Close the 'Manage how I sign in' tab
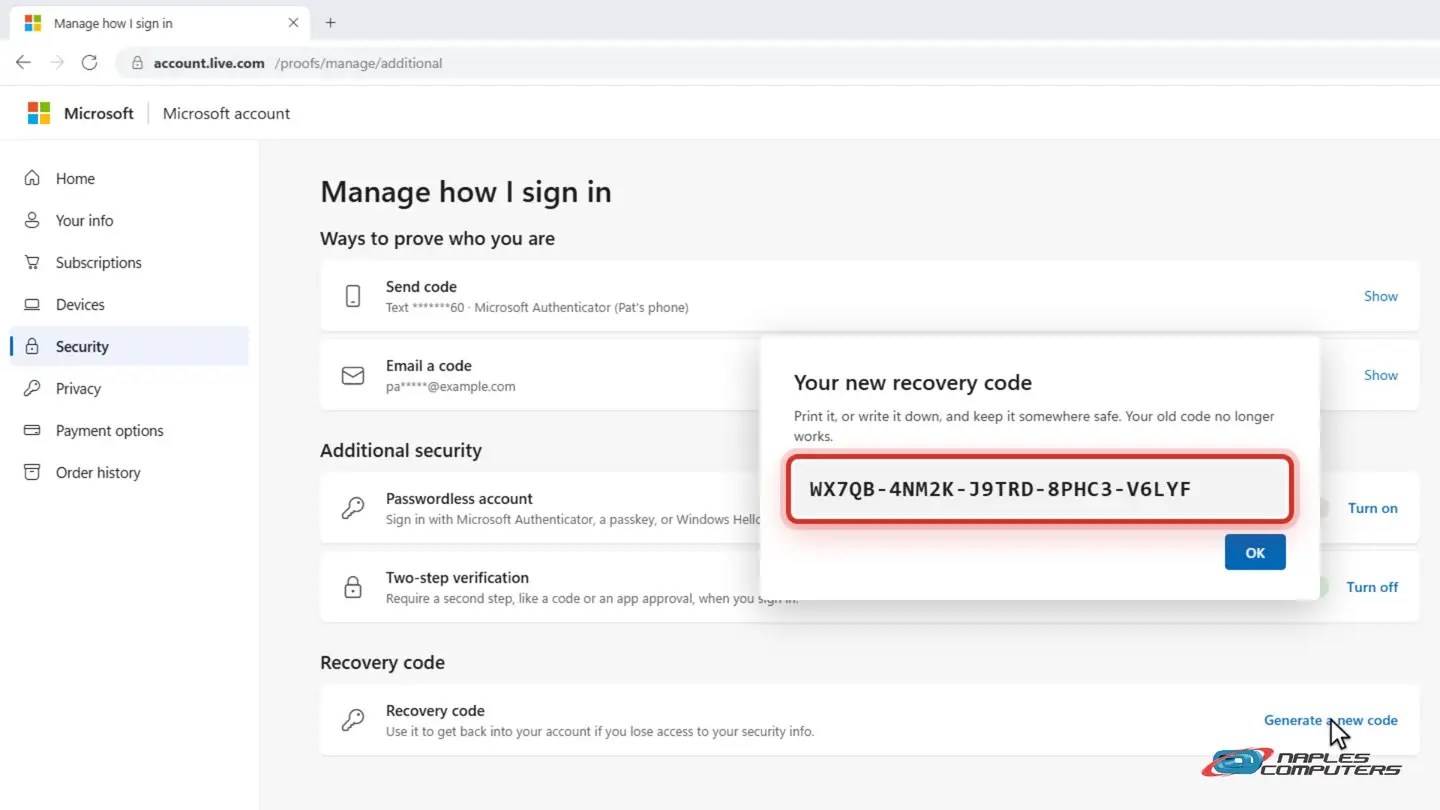 tap(293, 22)
